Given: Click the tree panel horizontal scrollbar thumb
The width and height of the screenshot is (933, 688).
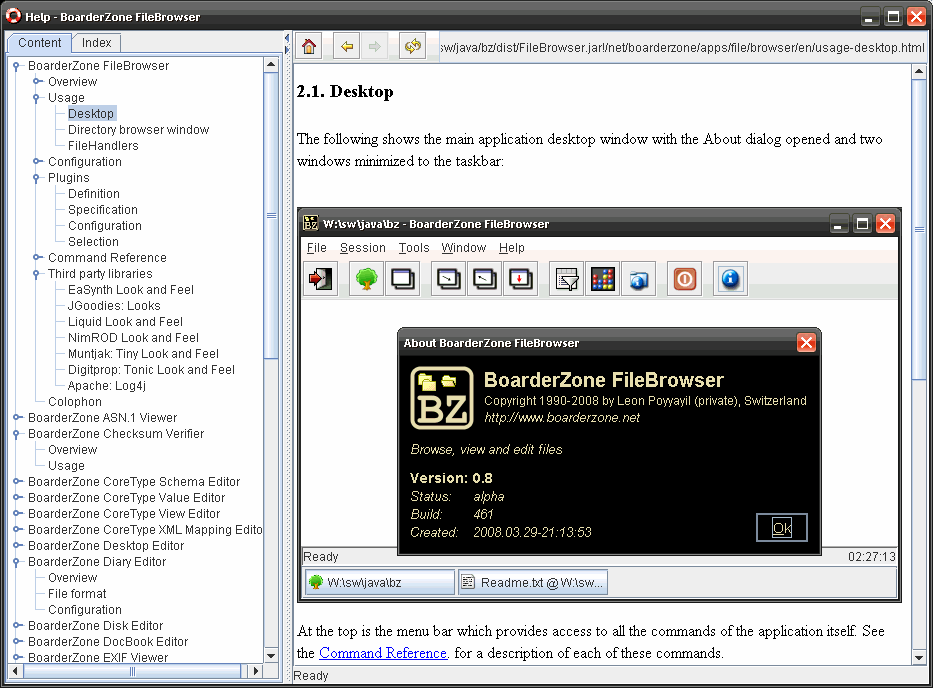Looking at the screenshot, I should [x=132, y=671].
